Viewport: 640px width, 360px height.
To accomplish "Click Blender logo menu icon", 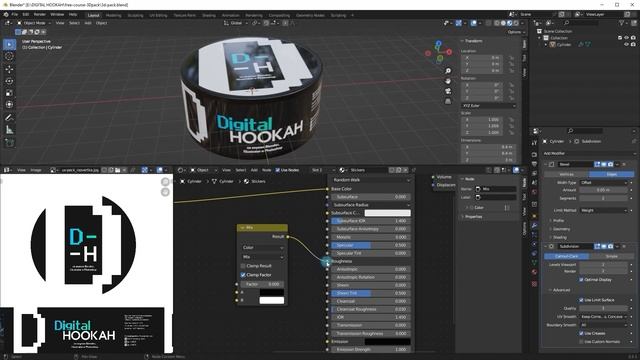I will tap(6, 15).
